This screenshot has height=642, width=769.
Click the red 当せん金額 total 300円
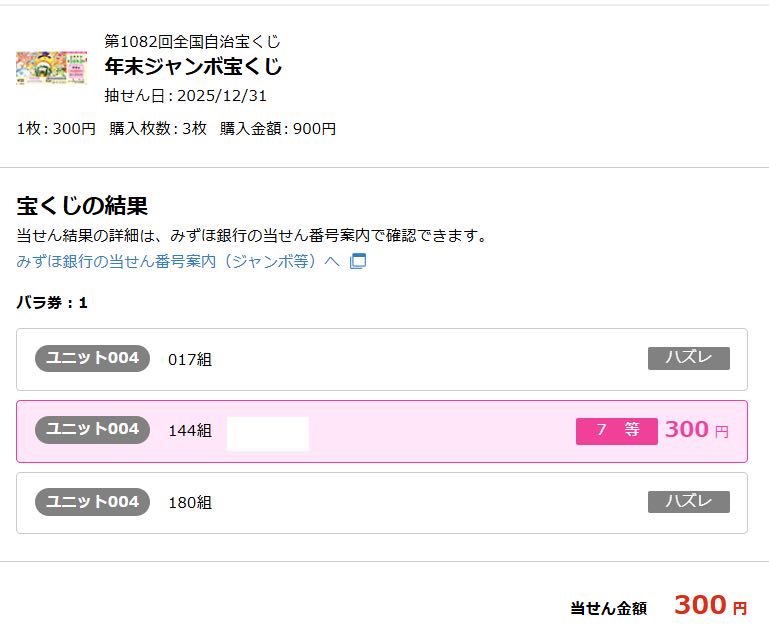pos(710,605)
